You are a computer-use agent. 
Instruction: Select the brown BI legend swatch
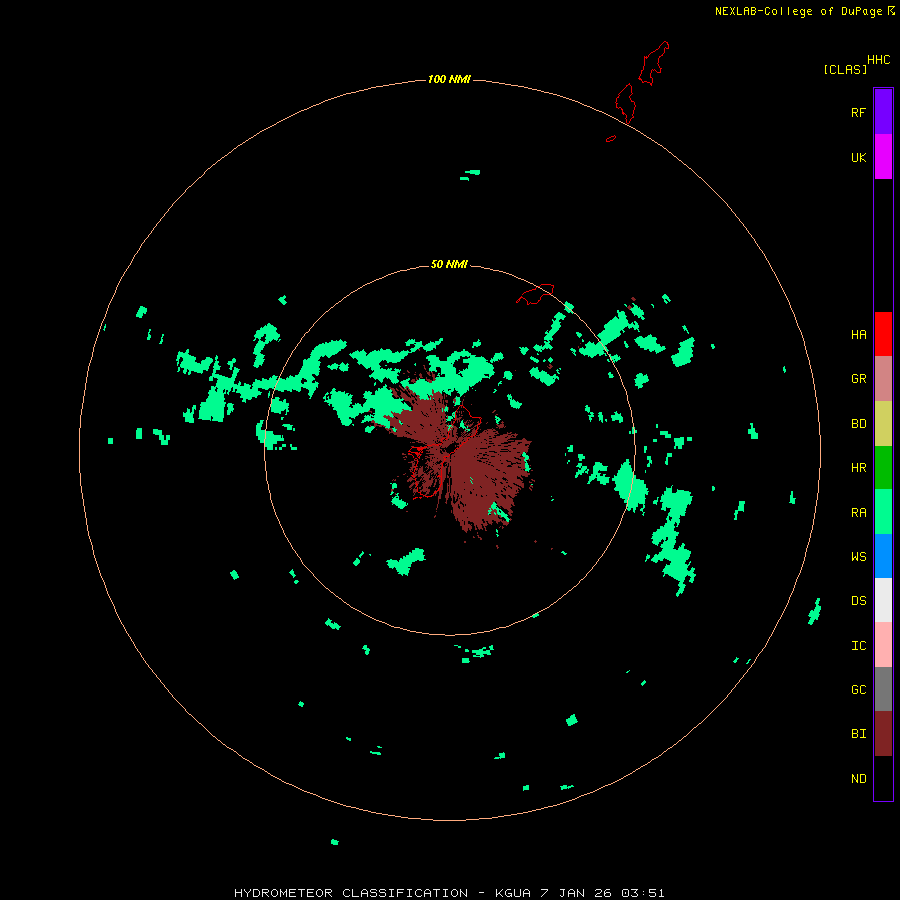[x=883, y=734]
